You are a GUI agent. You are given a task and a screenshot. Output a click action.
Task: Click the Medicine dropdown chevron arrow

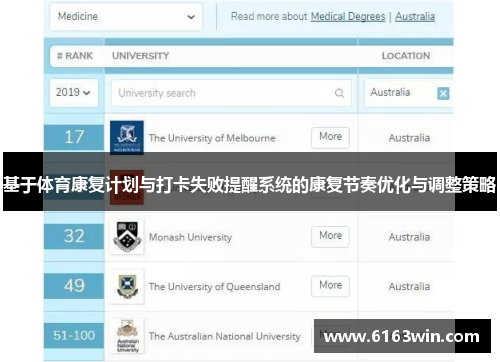(x=191, y=17)
